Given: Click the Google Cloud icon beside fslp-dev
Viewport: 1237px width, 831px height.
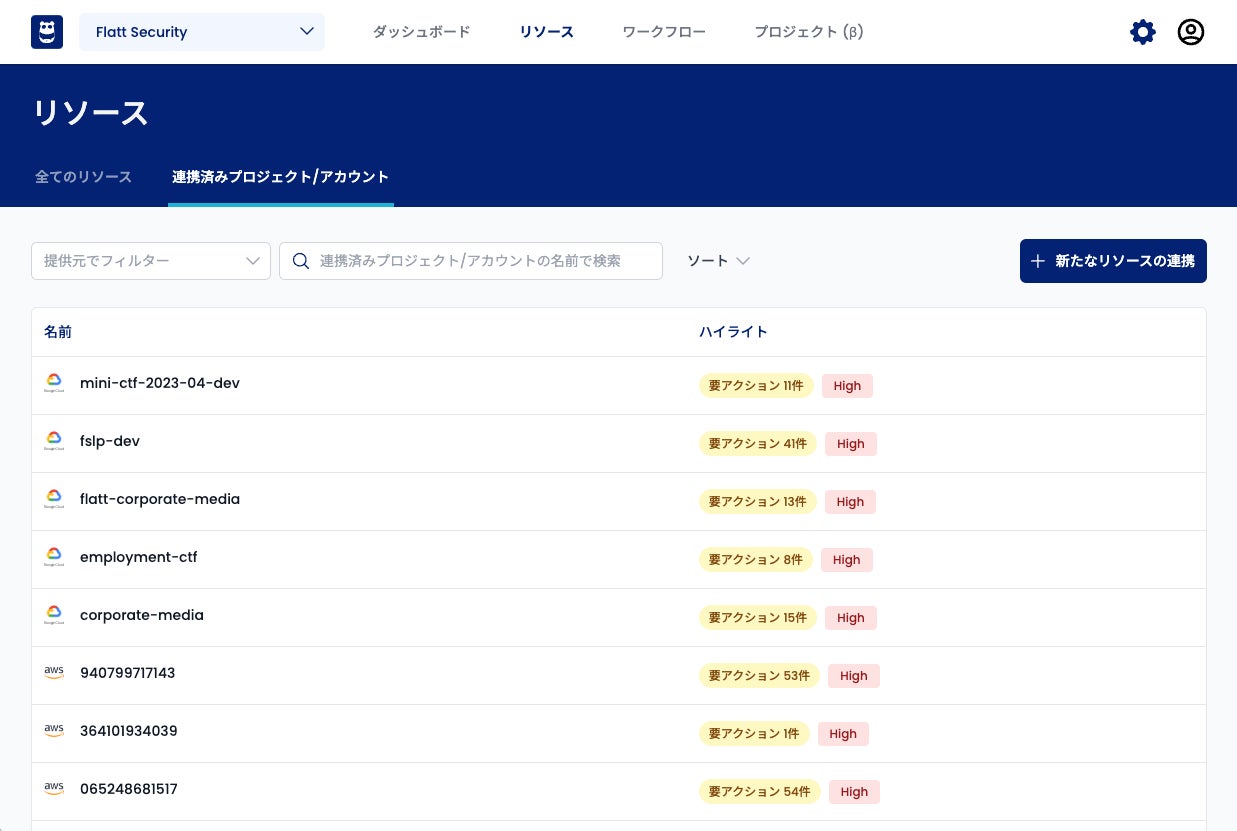Looking at the screenshot, I should 54,442.
